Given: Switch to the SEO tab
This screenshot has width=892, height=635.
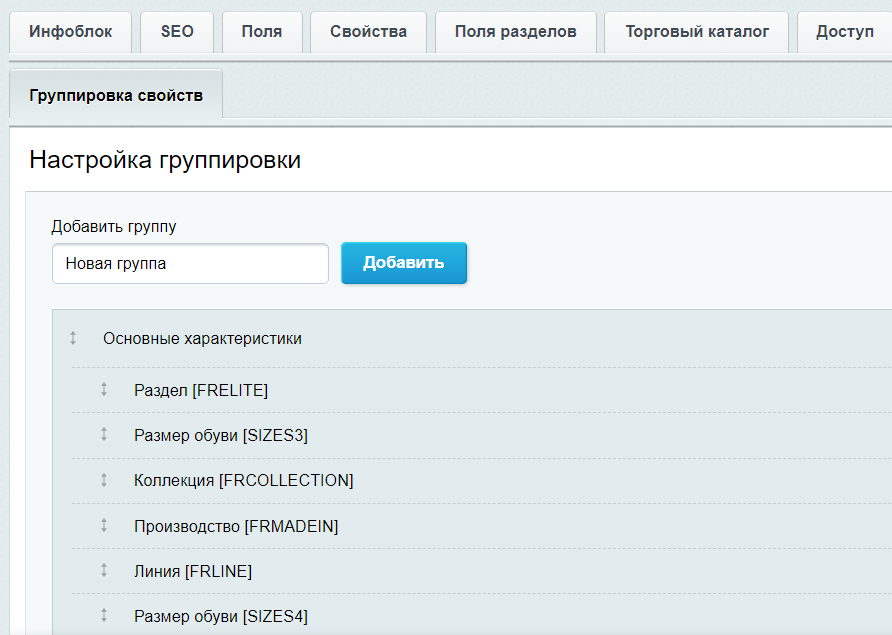Looking at the screenshot, I should [177, 32].
